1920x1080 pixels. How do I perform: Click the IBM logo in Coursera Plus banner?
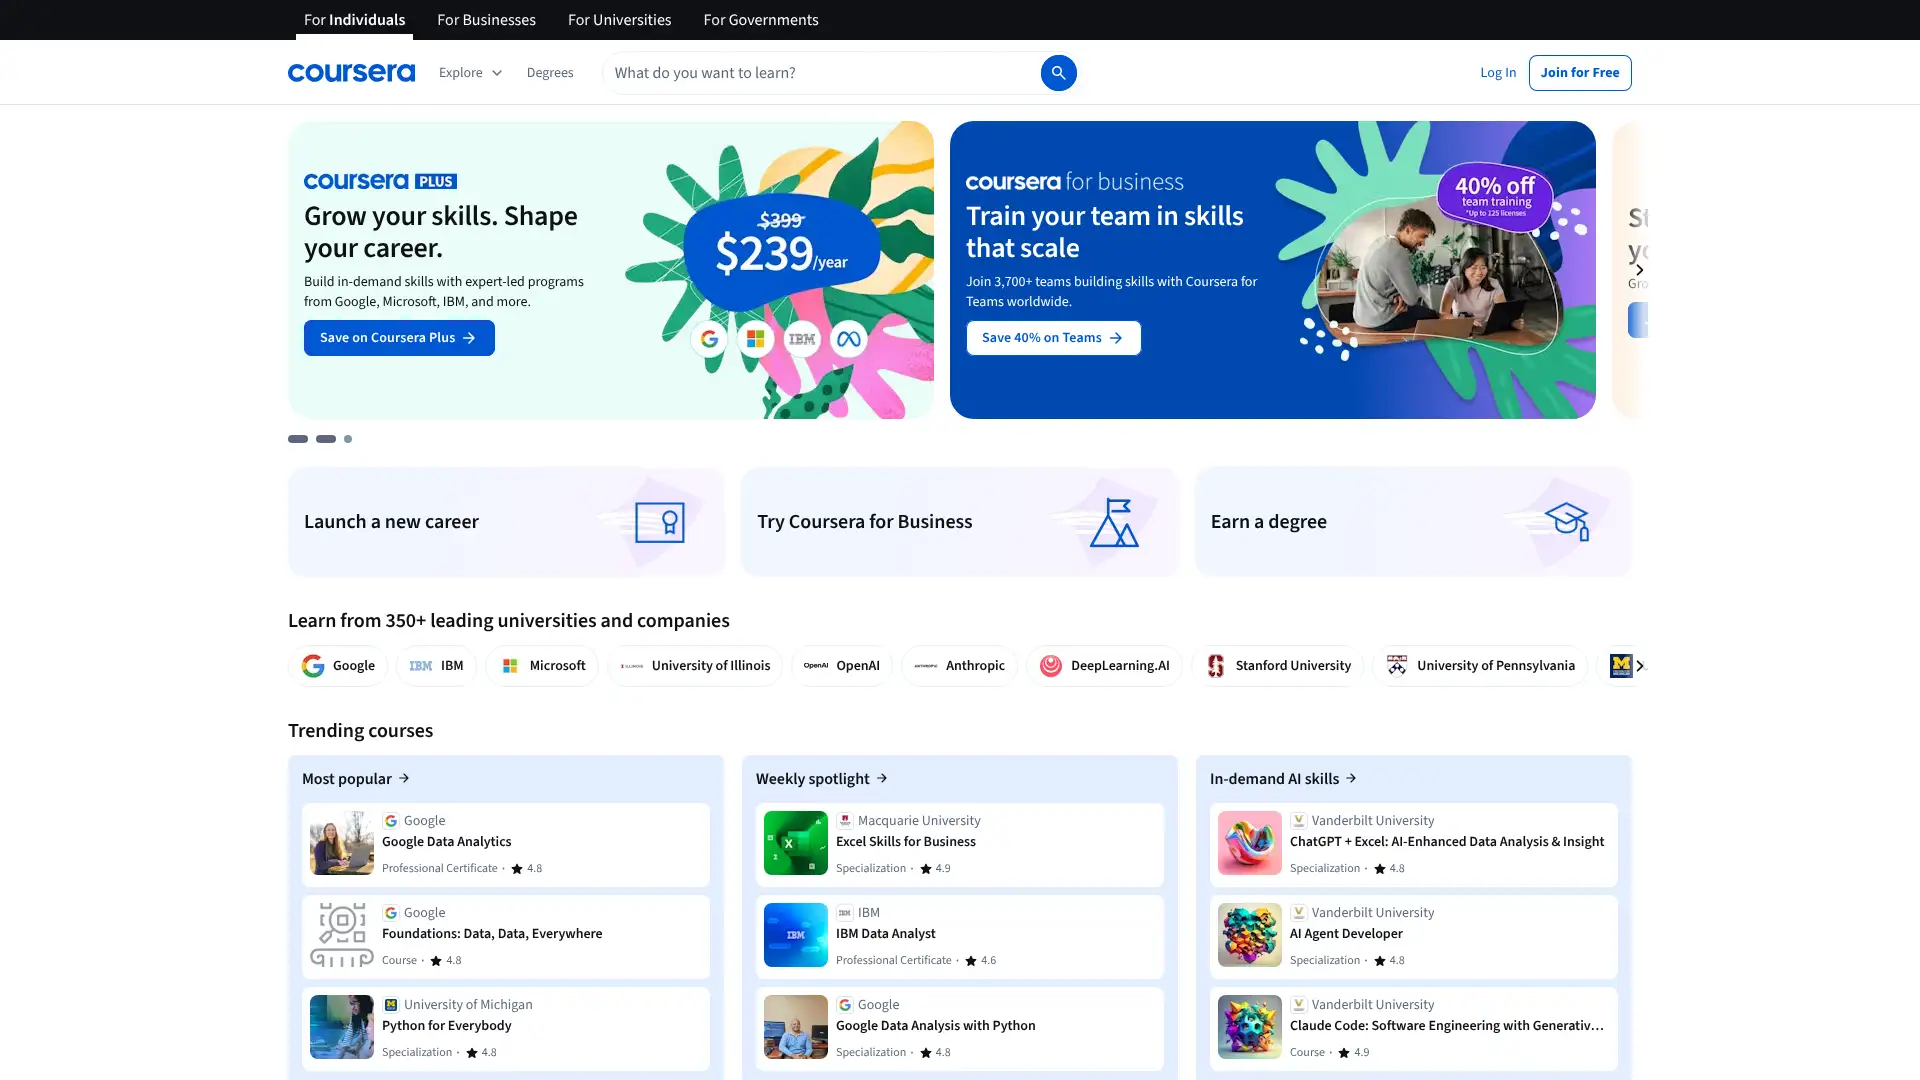coord(802,339)
